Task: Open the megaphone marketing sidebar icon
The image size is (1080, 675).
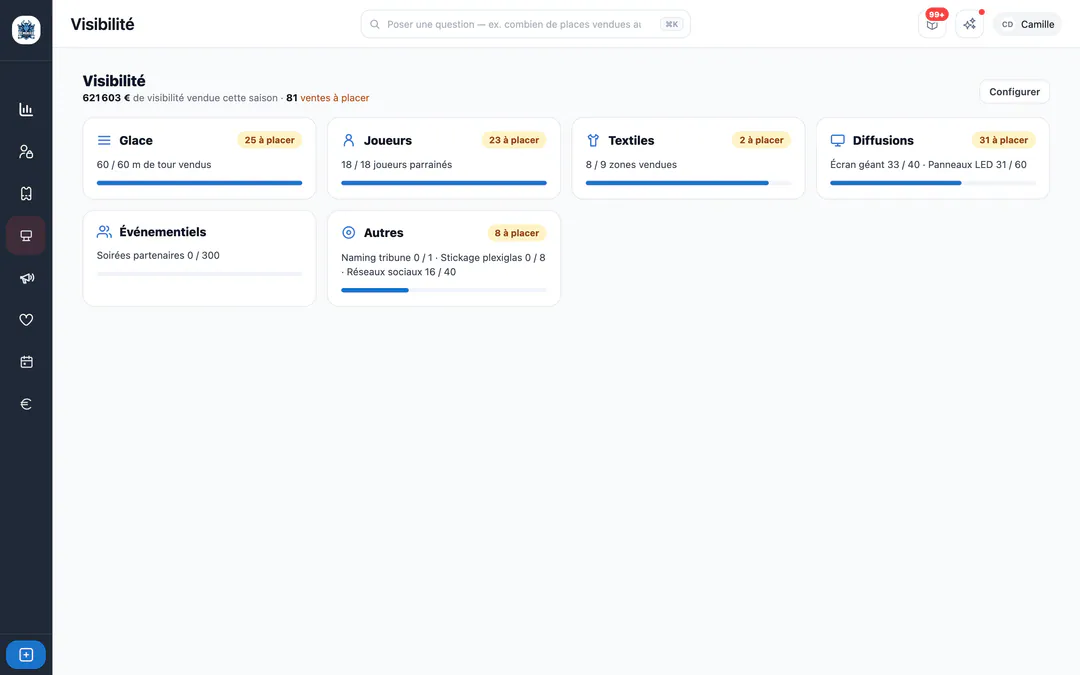Action: pos(26,278)
